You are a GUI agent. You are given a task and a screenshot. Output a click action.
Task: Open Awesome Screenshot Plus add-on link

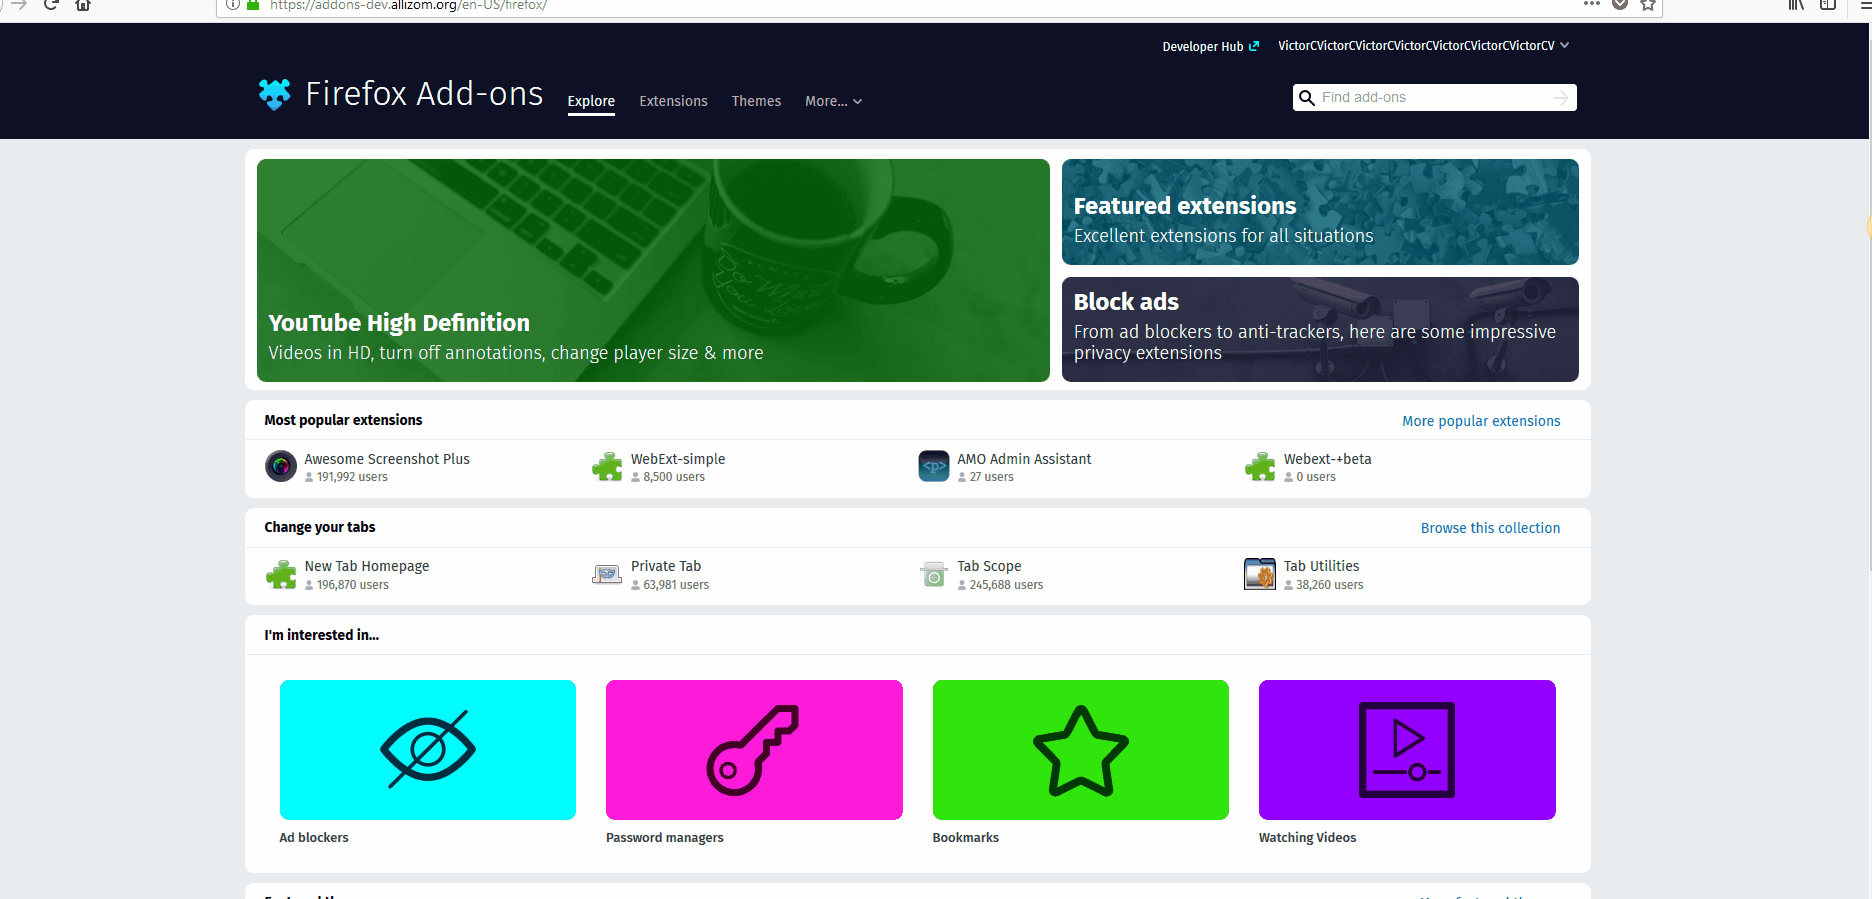pos(387,459)
